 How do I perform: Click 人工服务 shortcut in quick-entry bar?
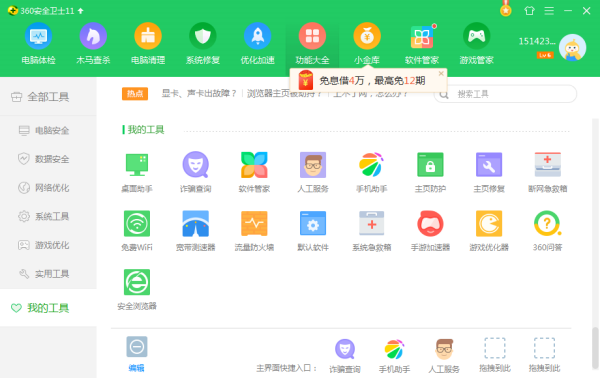tap(444, 356)
